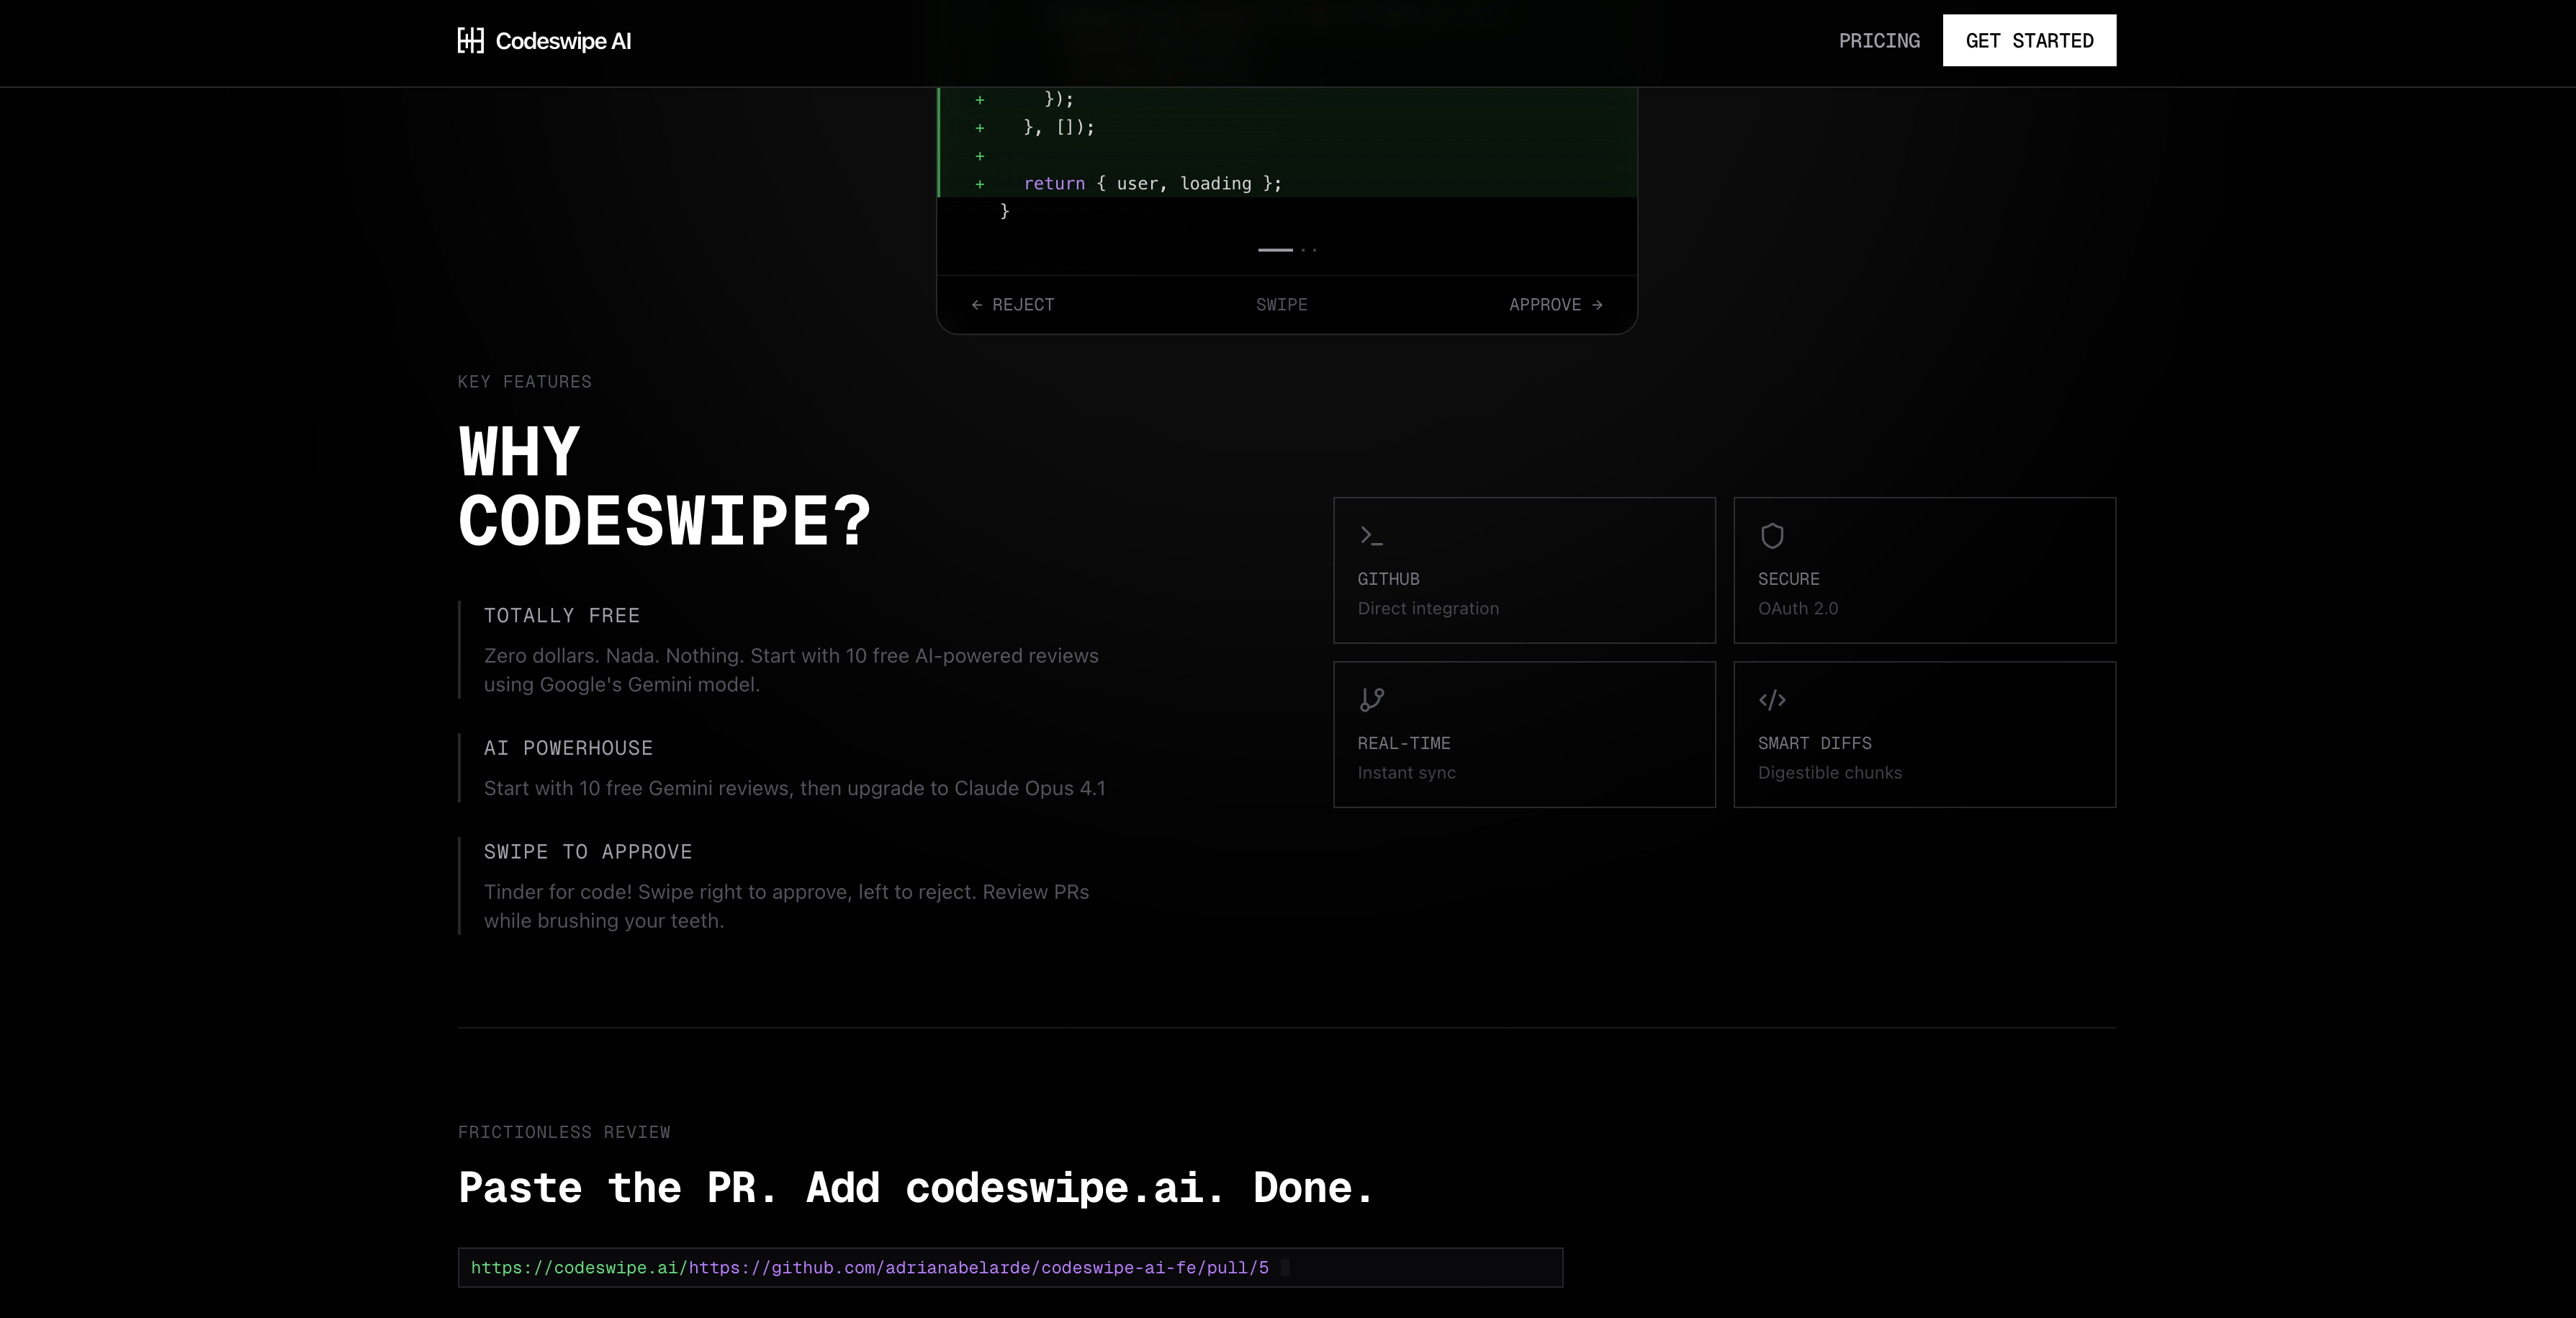The height and width of the screenshot is (1318, 2576).
Task: Click the 'Direct integration' text
Action: [x=1428, y=608]
